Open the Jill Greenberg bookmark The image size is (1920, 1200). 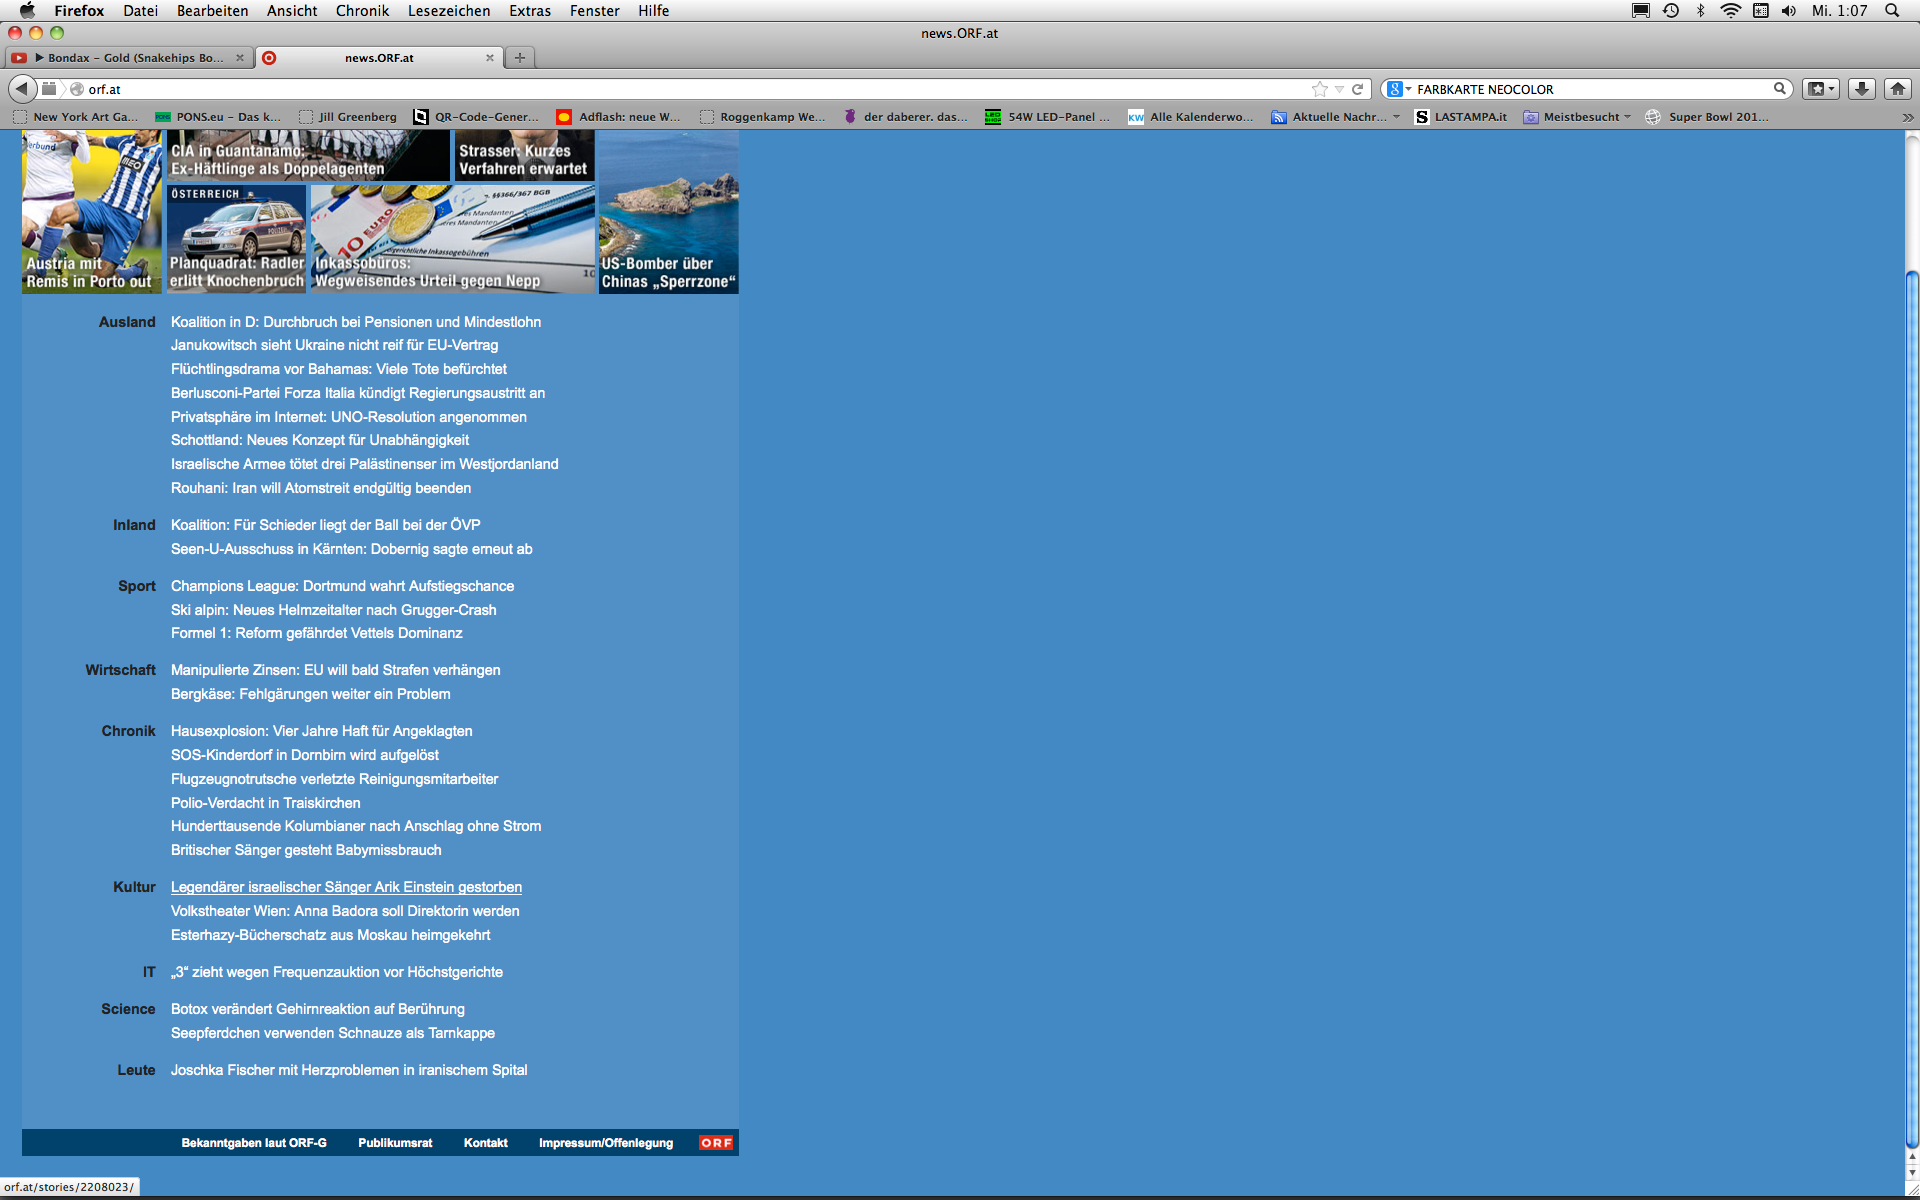[348, 117]
